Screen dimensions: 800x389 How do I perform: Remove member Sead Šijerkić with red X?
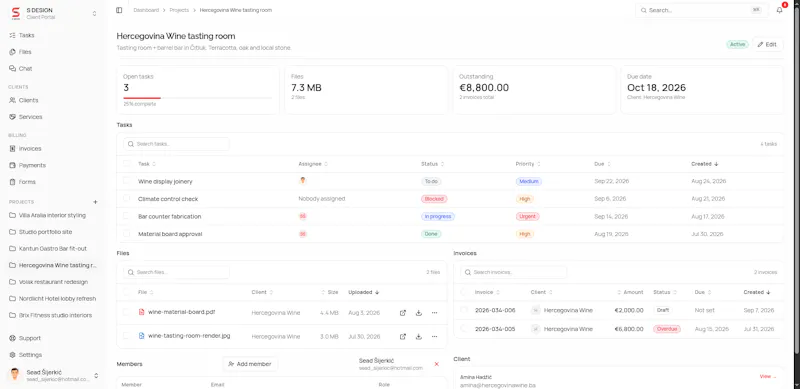pyautogui.click(x=437, y=364)
